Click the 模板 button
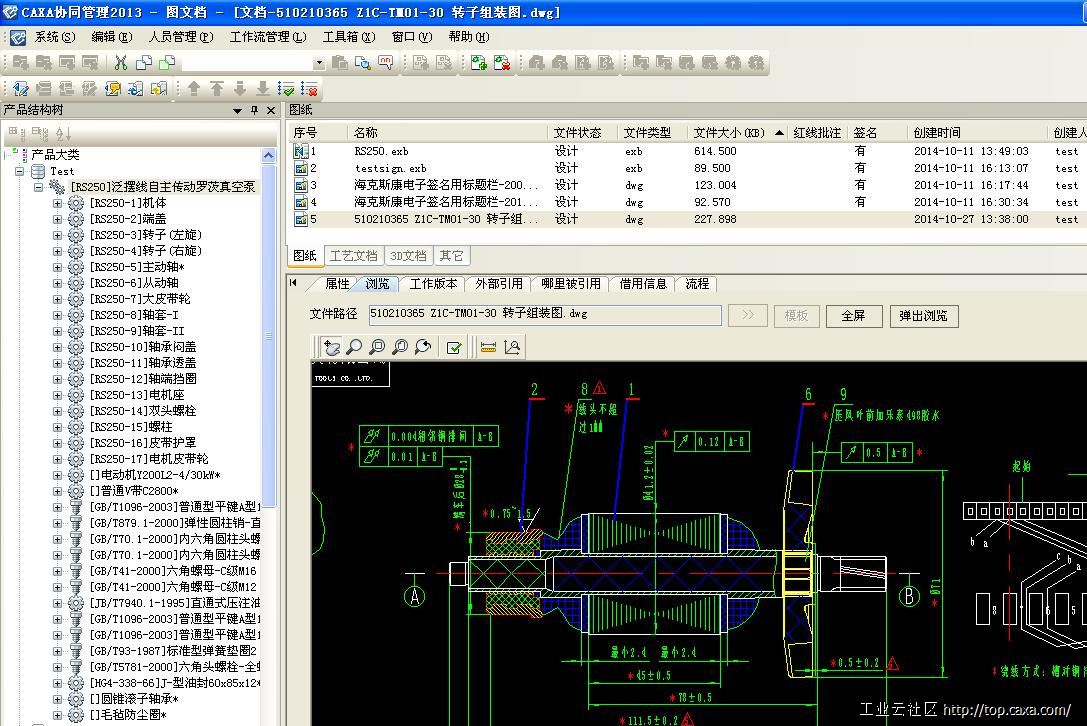Screen dimensions: 1087x726 point(796,316)
